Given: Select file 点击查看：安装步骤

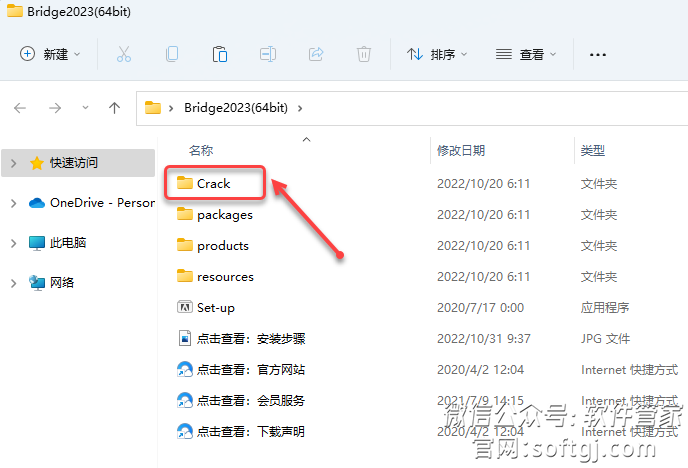Looking at the screenshot, I should [x=251, y=339].
